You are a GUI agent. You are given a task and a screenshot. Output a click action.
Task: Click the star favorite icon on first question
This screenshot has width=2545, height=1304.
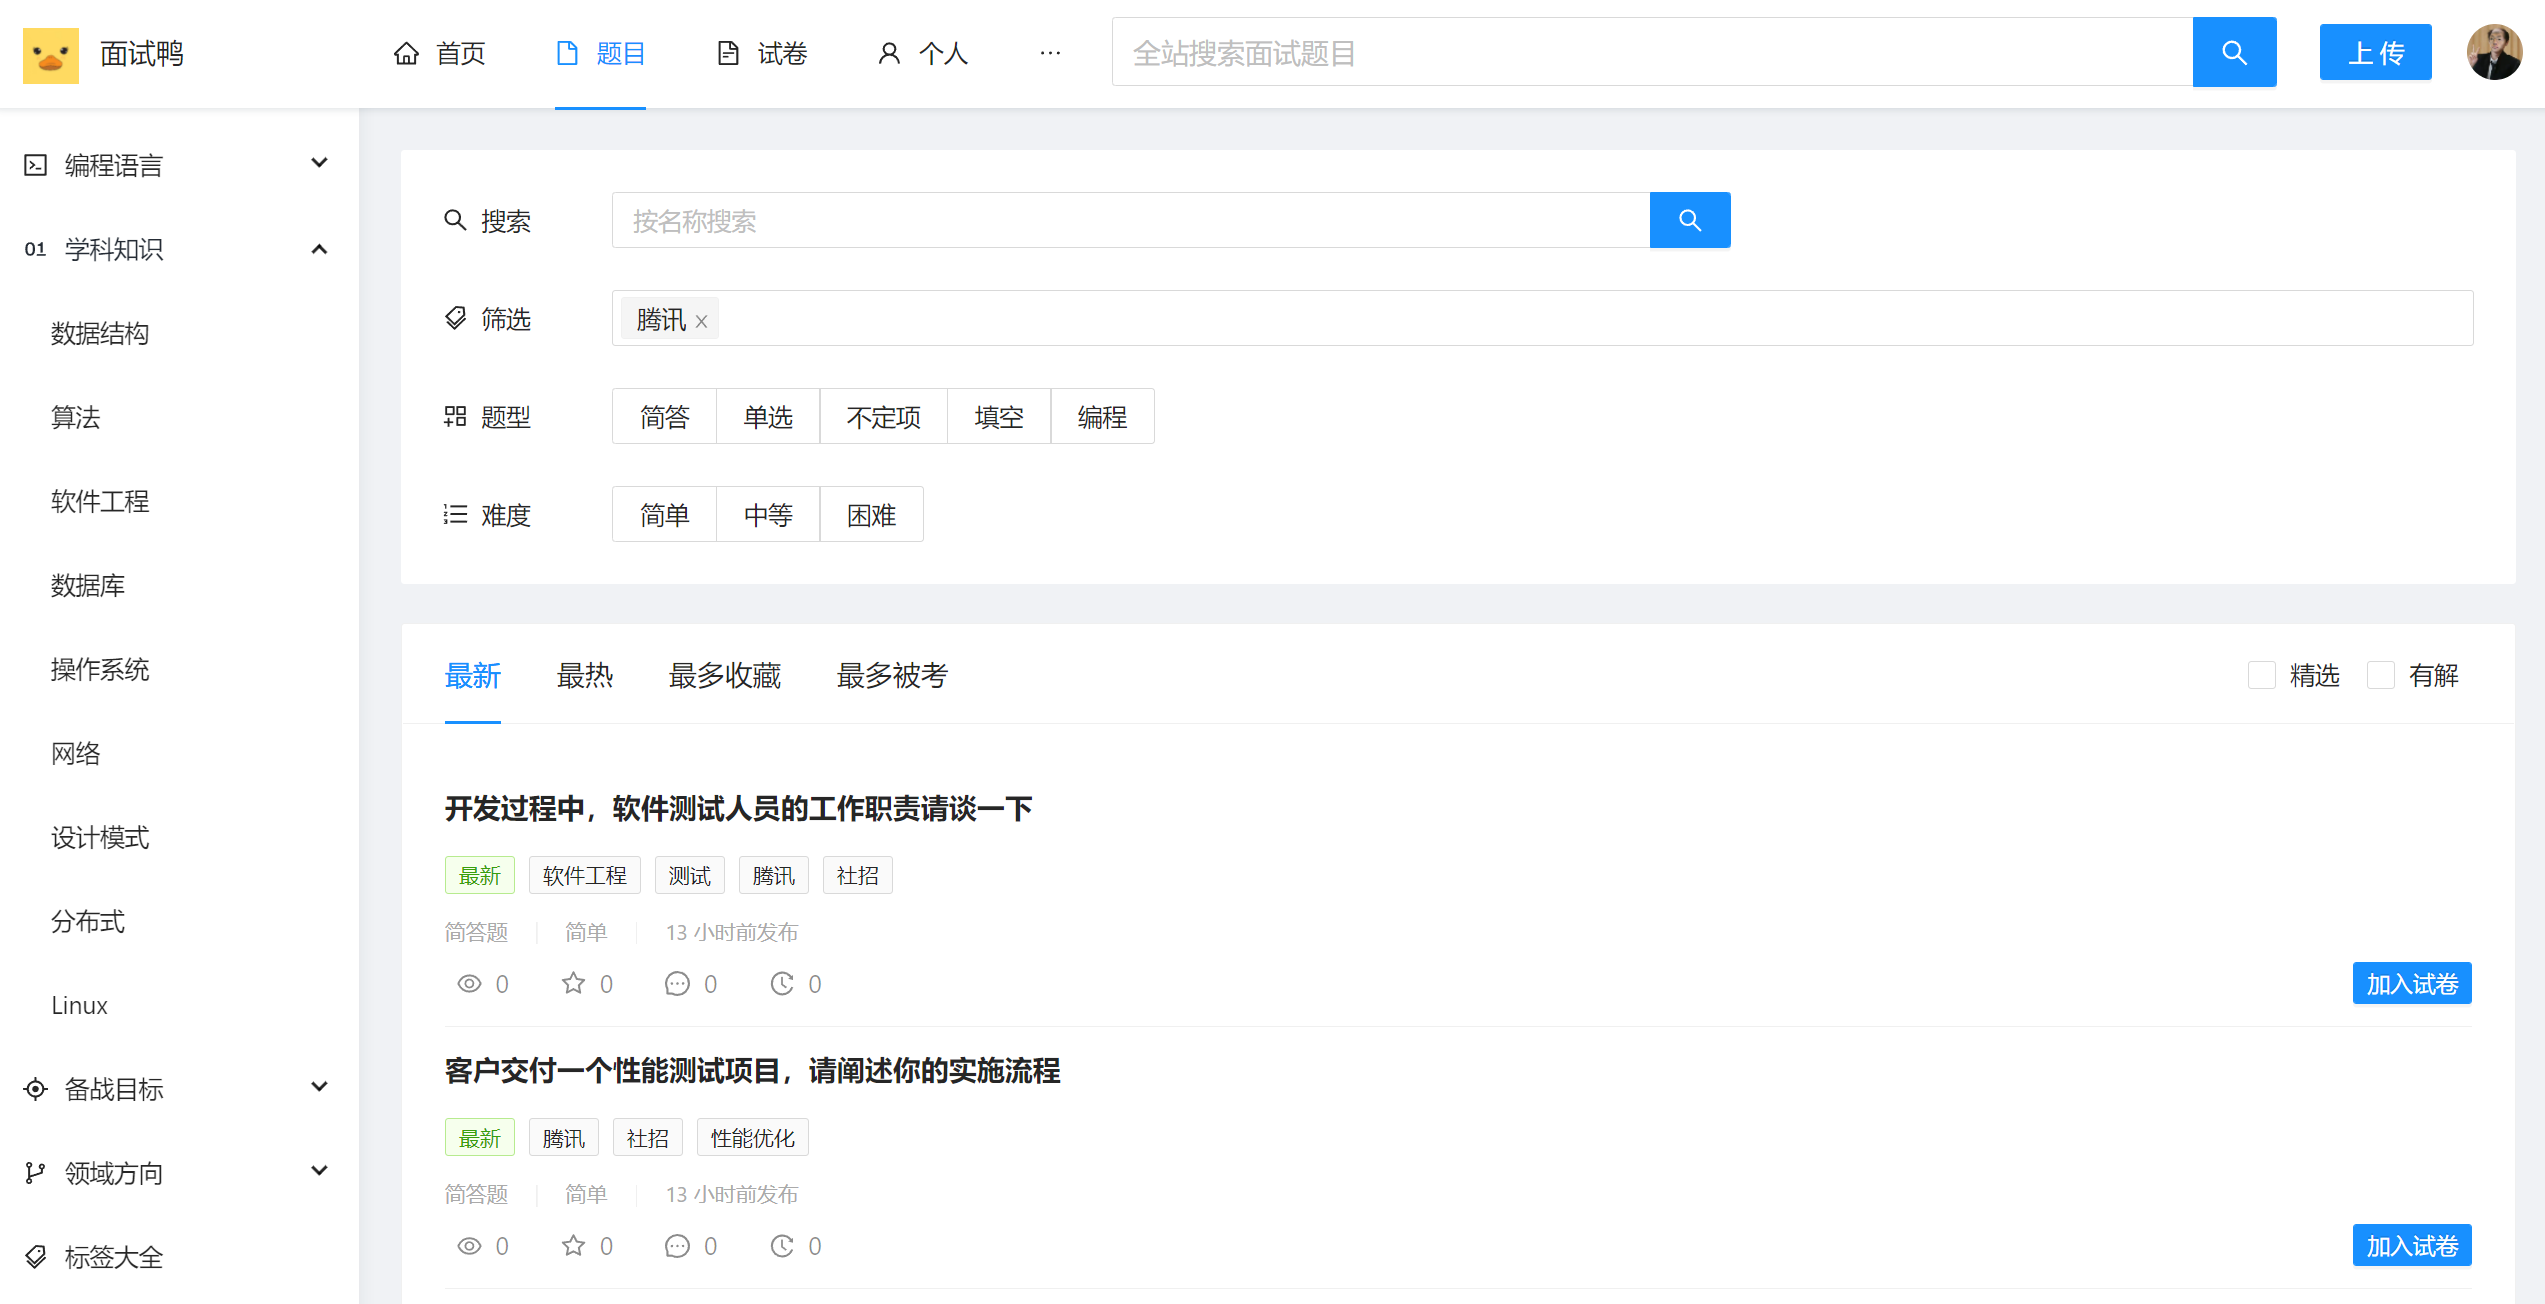click(573, 983)
